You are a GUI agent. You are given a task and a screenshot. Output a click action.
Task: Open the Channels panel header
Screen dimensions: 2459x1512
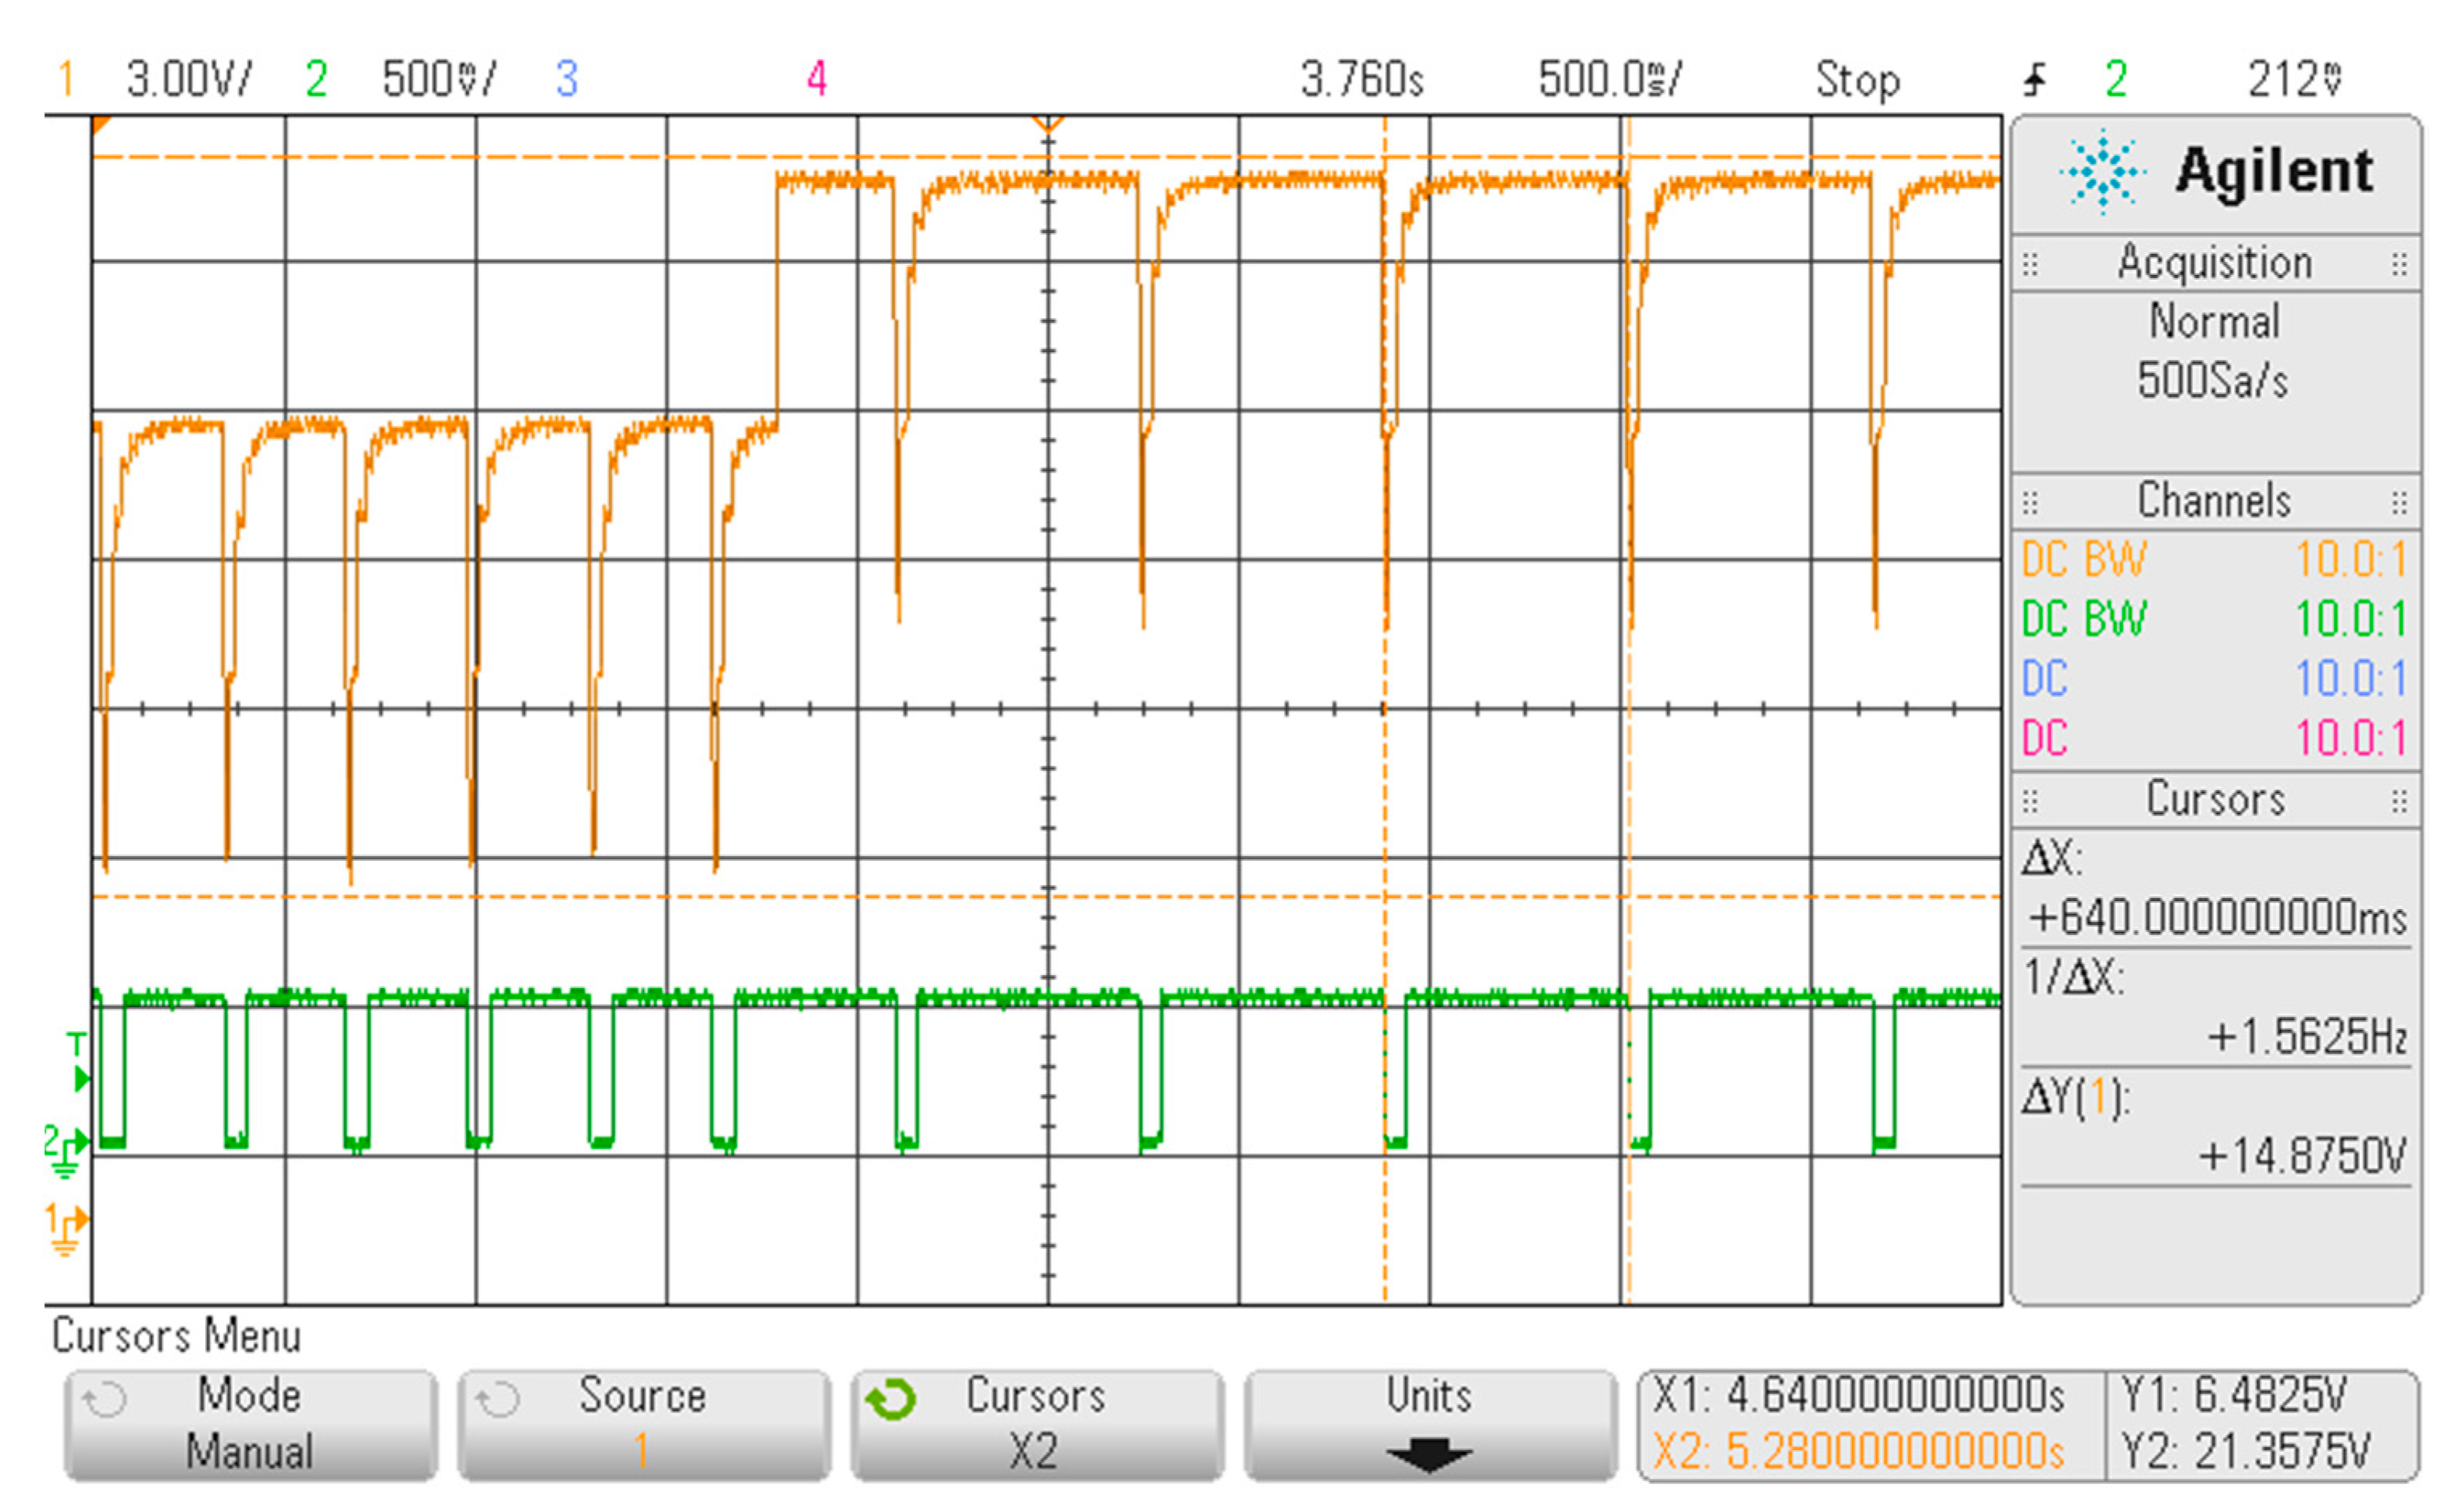click(2215, 501)
